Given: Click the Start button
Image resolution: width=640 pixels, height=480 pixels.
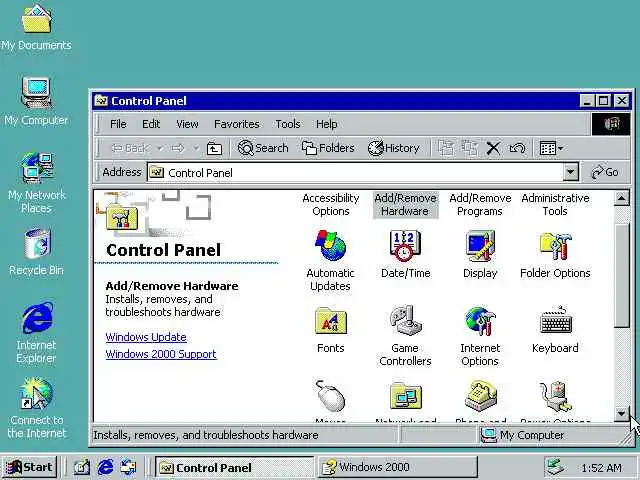Looking at the screenshot, I should click(x=29, y=467).
